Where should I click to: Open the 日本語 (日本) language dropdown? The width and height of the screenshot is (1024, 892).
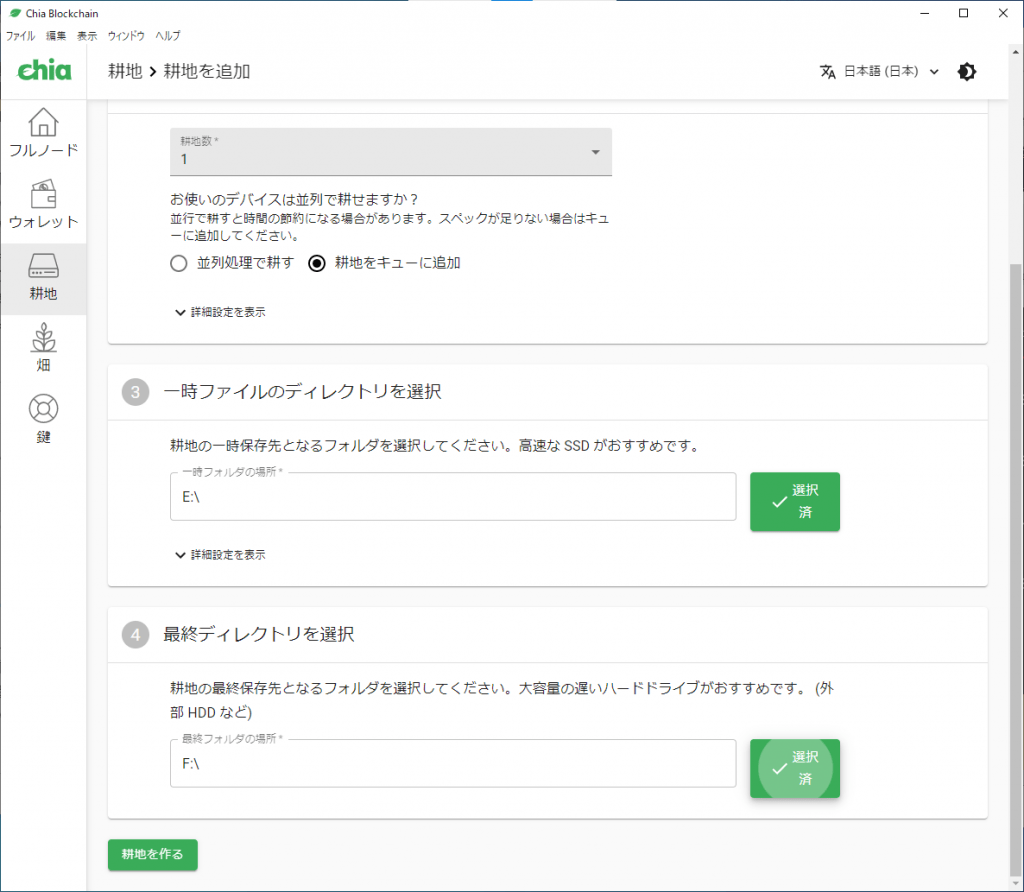[x=890, y=72]
